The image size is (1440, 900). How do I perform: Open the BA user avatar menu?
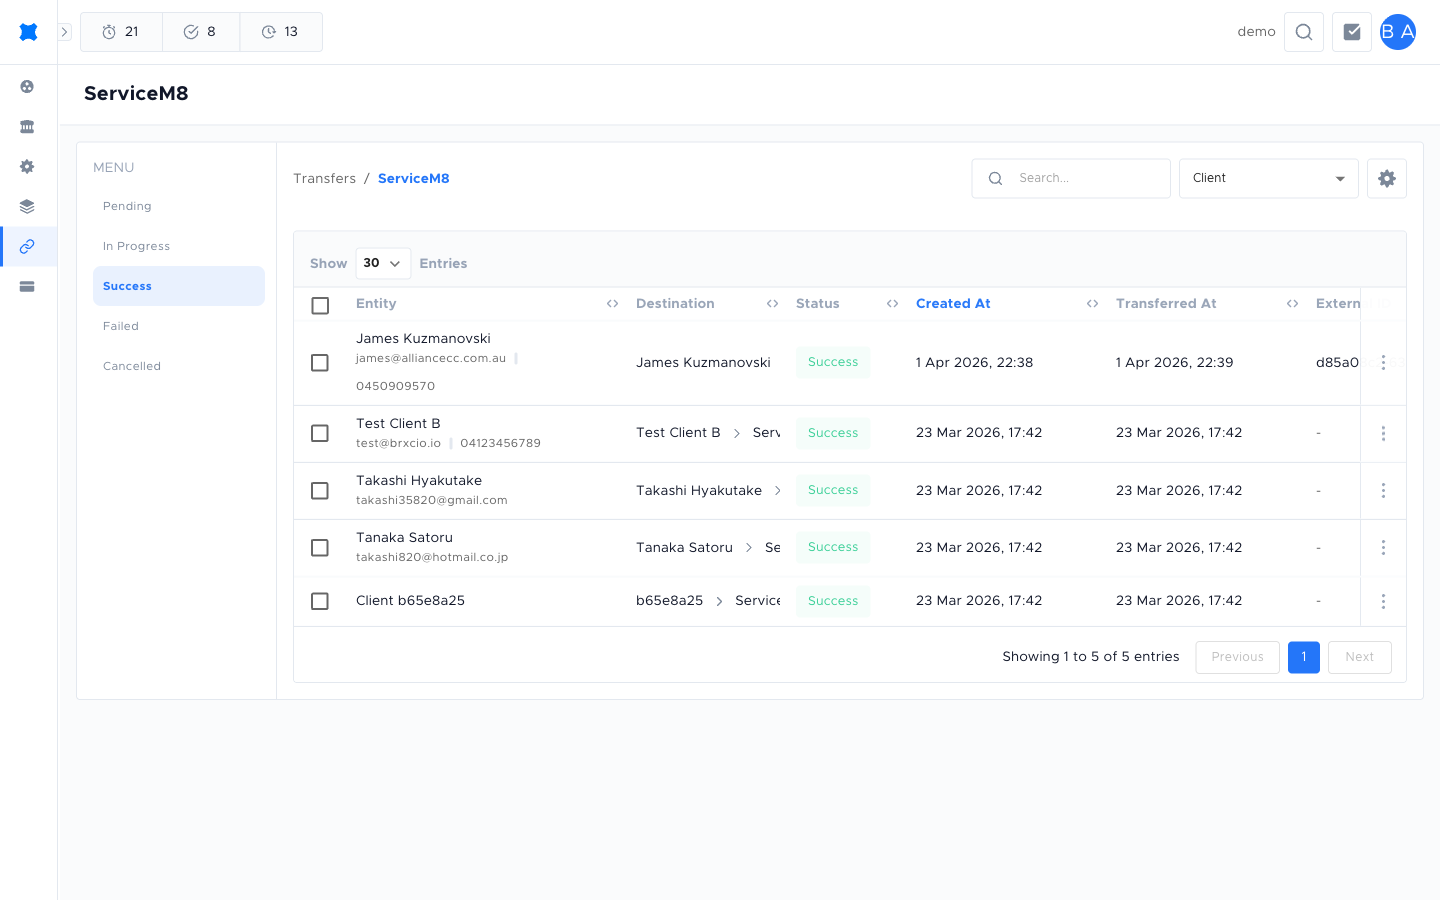point(1398,32)
